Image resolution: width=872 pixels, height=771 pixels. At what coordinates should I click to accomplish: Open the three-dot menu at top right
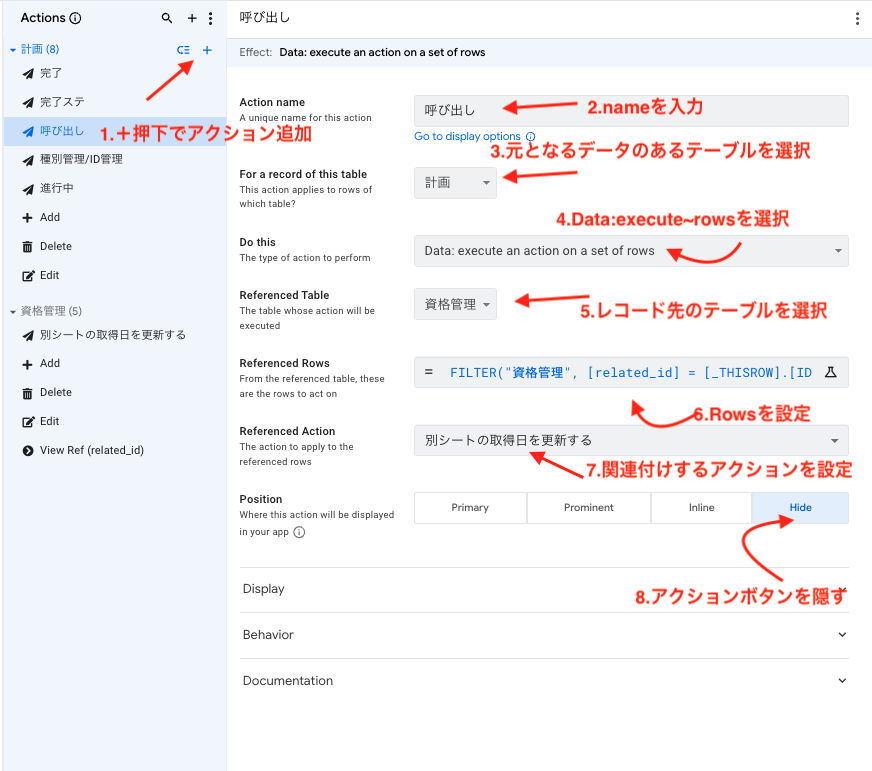point(856,18)
